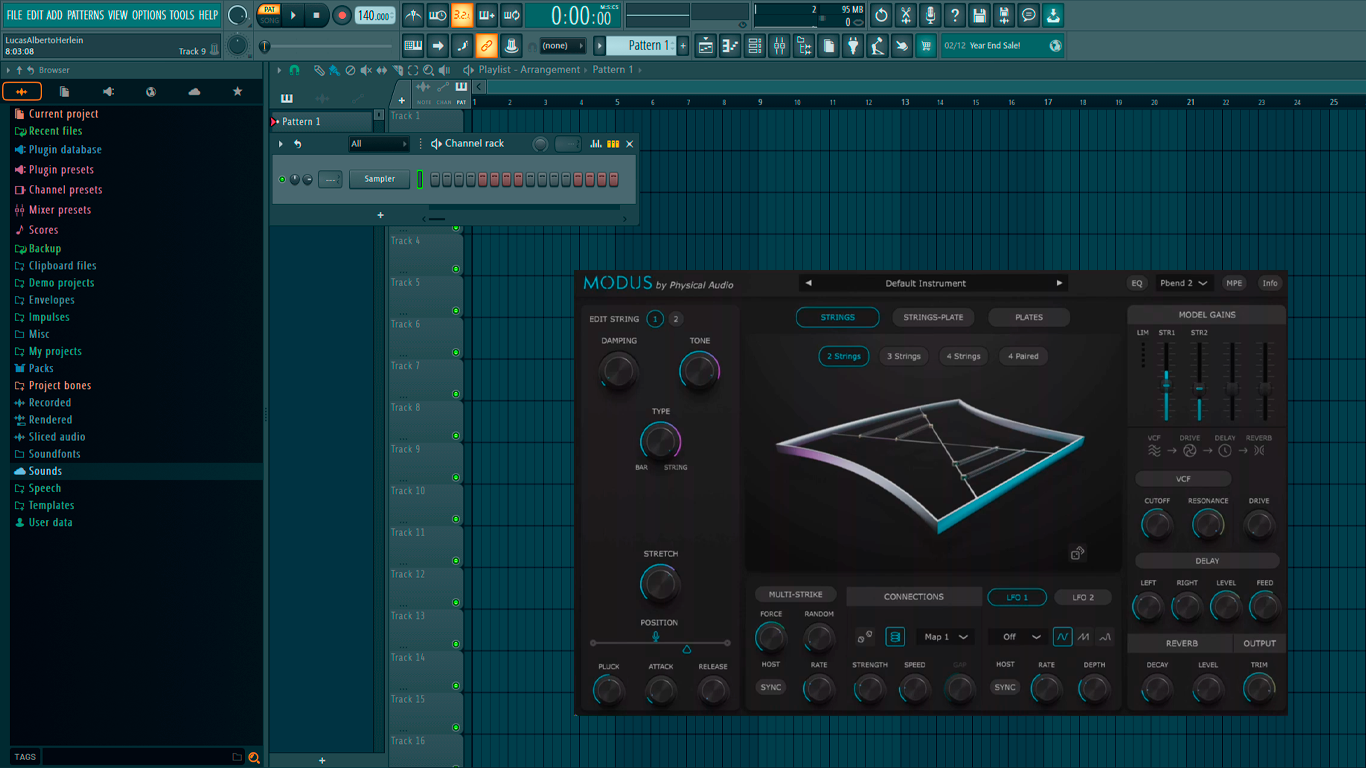Open the LFO Off dropdown in Modus
Image resolution: width=1366 pixels, height=768 pixels.
(x=1018, y=637)
